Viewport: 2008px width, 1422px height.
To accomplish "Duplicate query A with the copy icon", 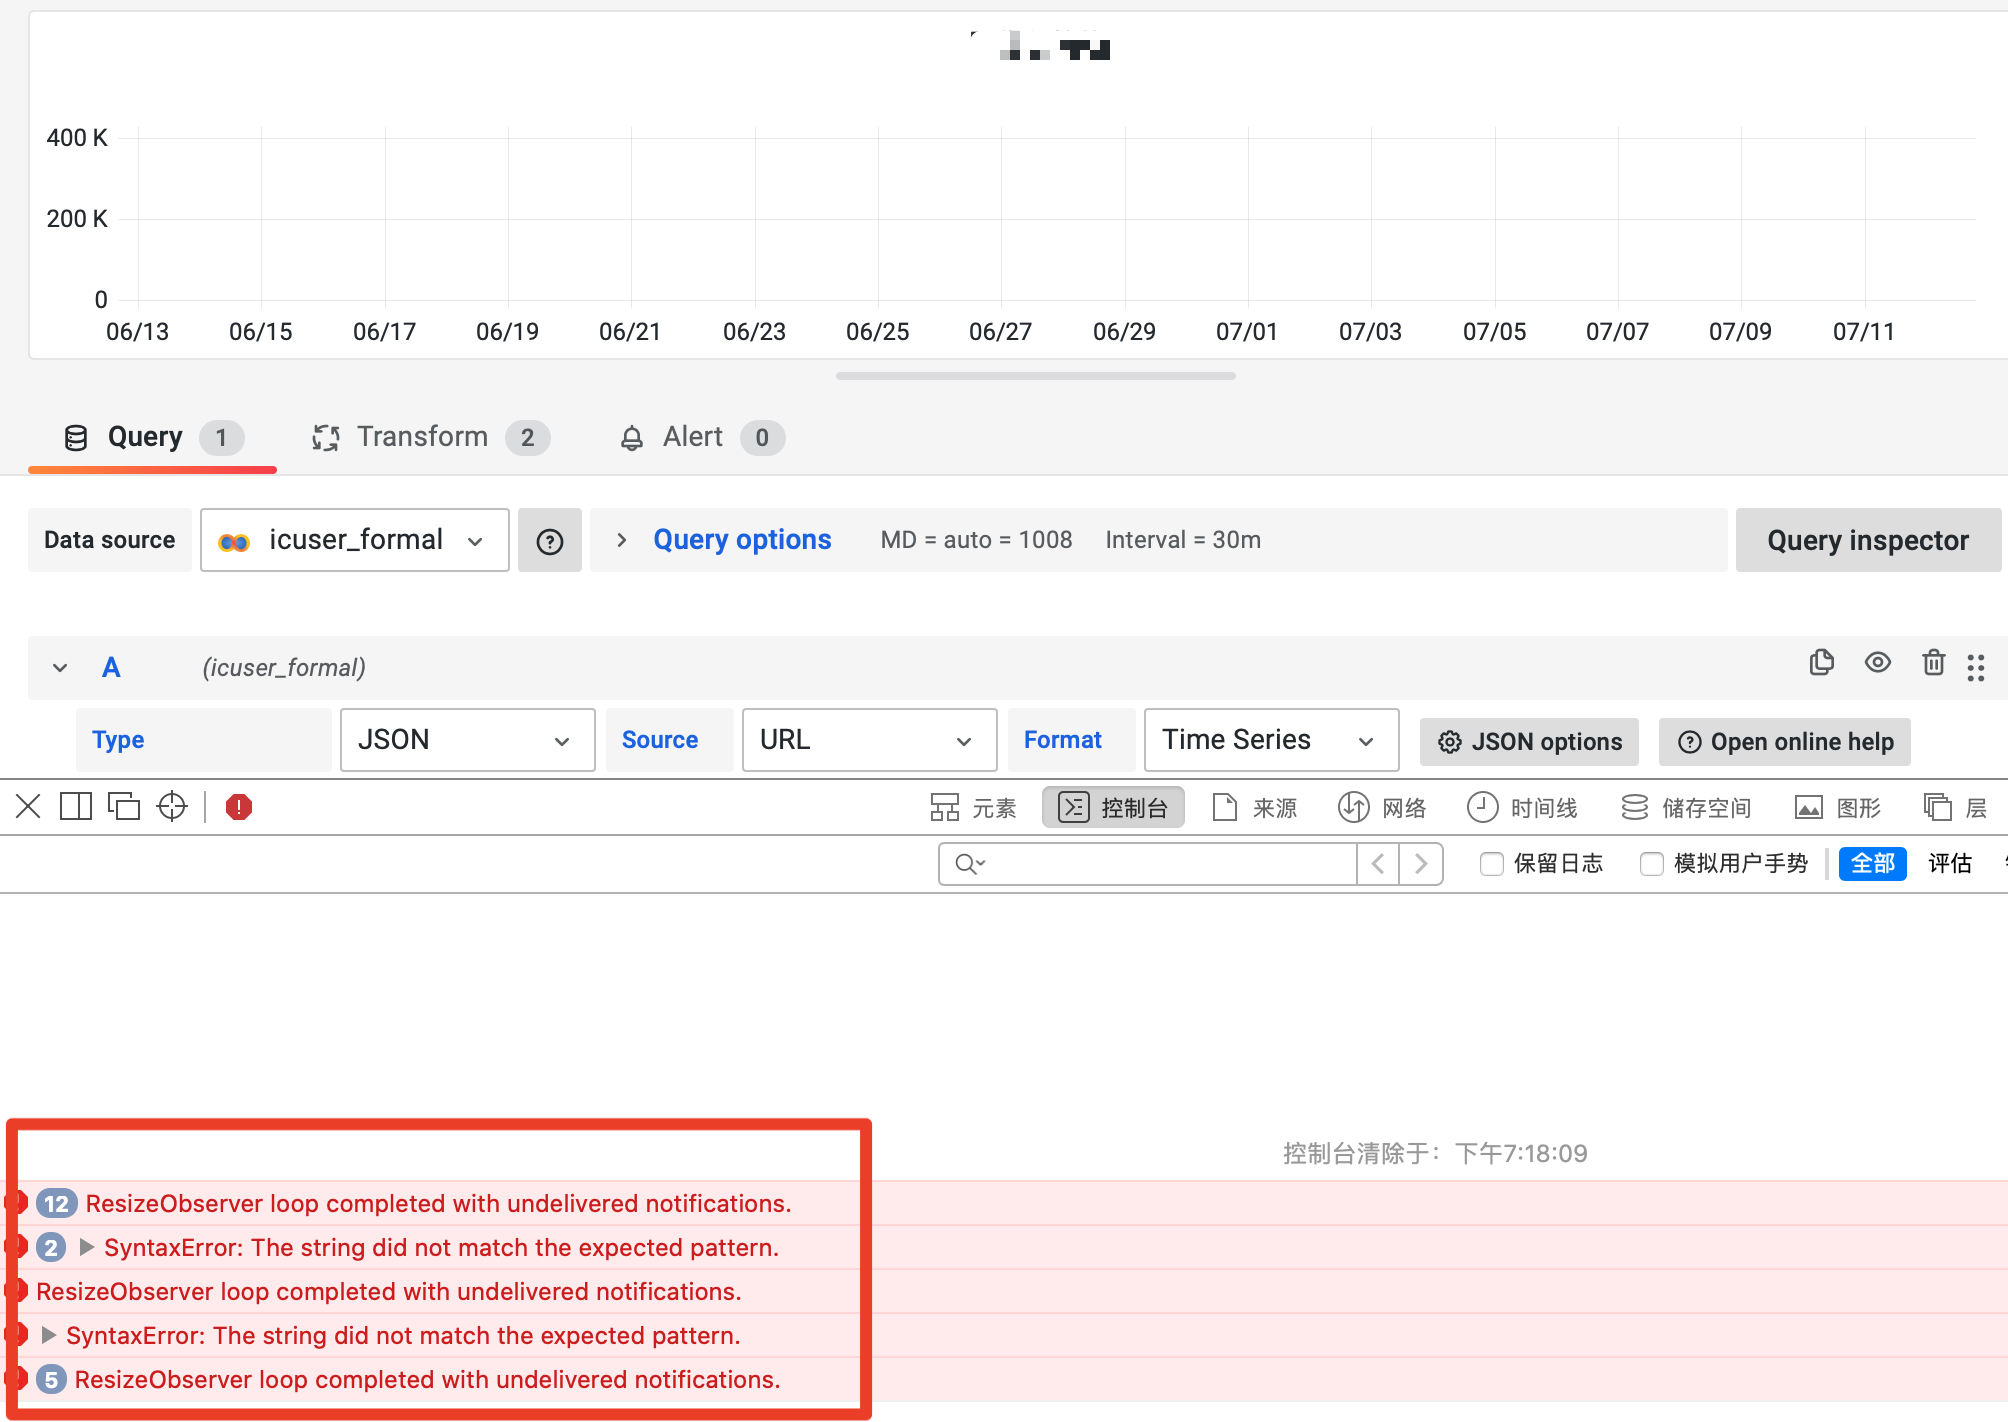I will [1821, 663].
